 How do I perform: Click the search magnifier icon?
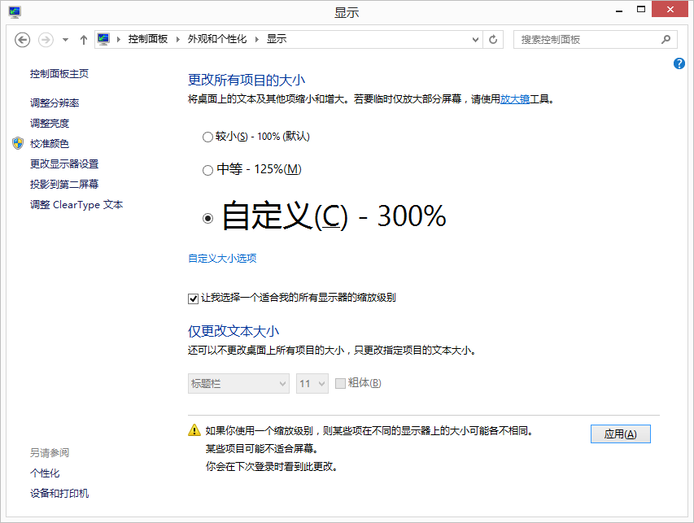[667, 40]
